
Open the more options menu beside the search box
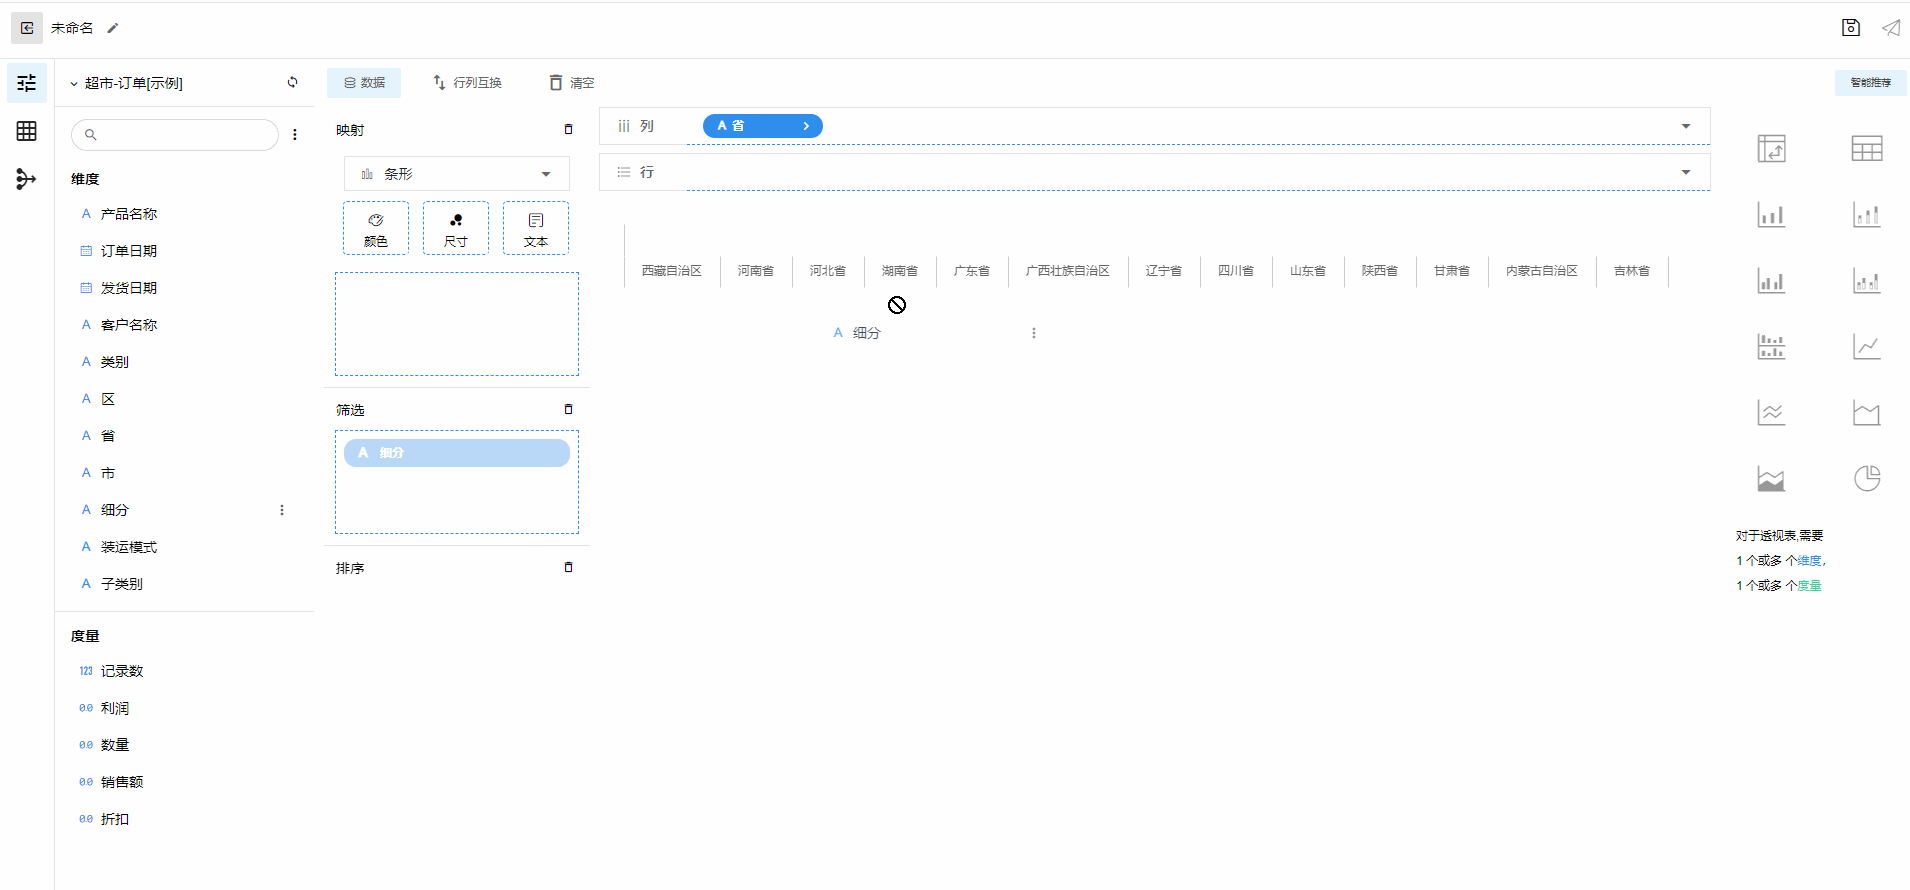[x=295, y=134]
